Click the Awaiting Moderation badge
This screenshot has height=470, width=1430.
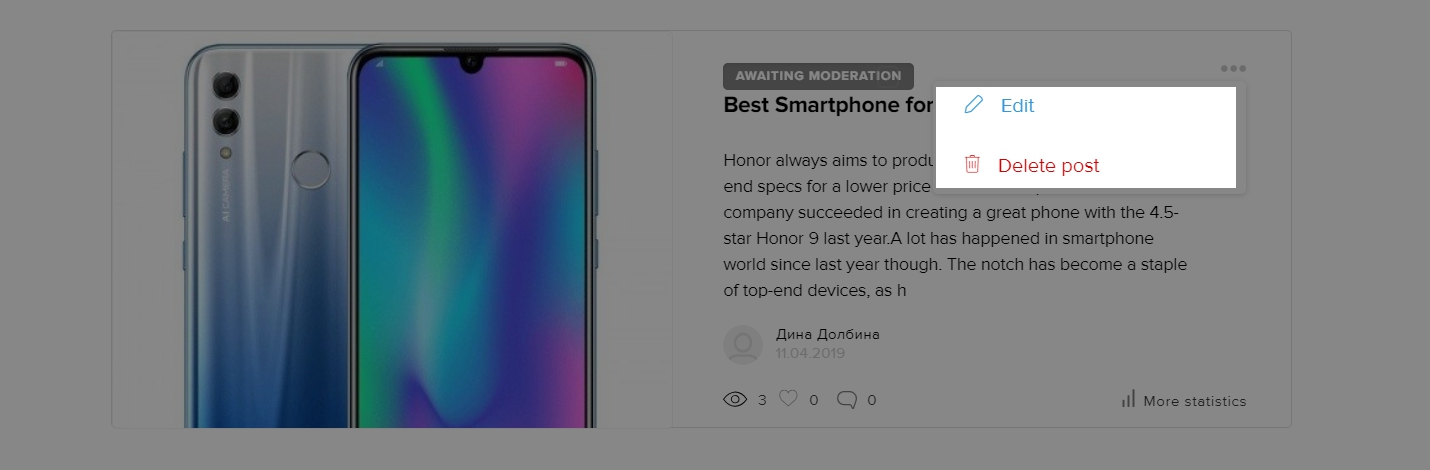tap(818, 76)
